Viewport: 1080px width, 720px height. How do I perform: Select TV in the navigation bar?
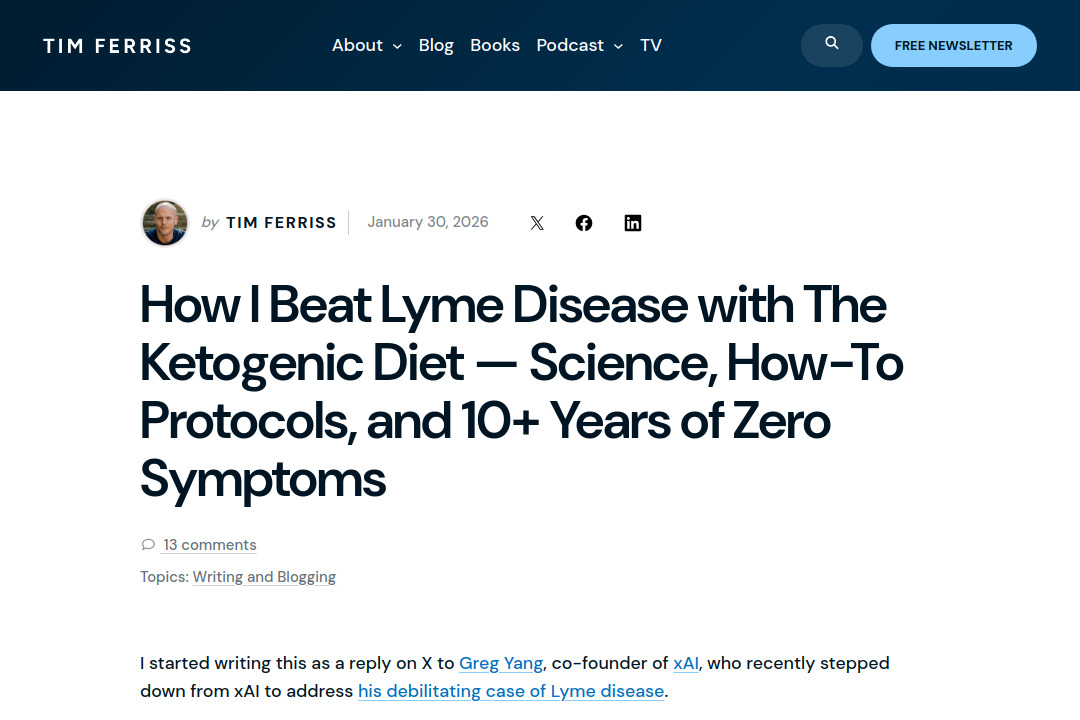(x=650, y=45)
